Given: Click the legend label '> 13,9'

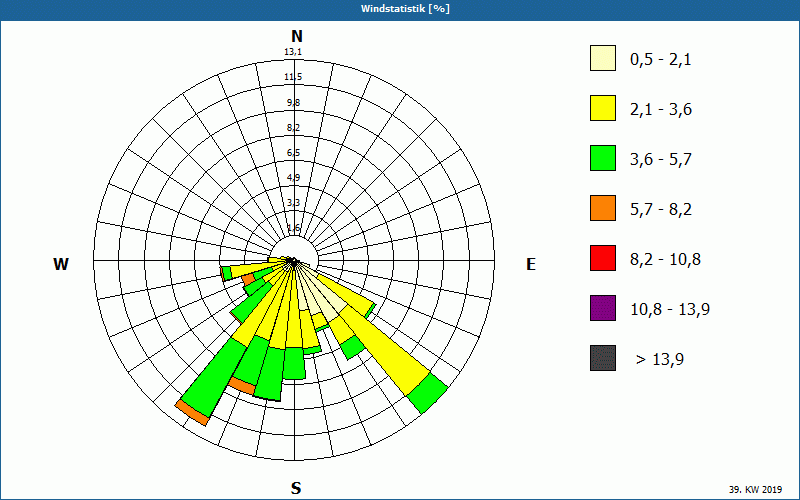Looking at the screenshot, I should [660, 360].
